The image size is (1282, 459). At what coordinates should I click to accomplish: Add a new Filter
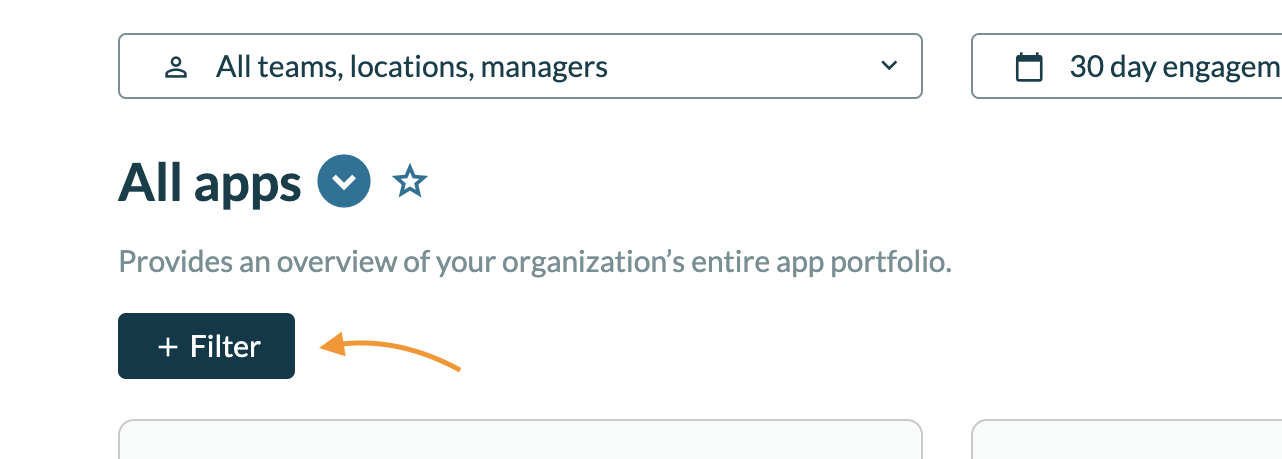[206, 346]
